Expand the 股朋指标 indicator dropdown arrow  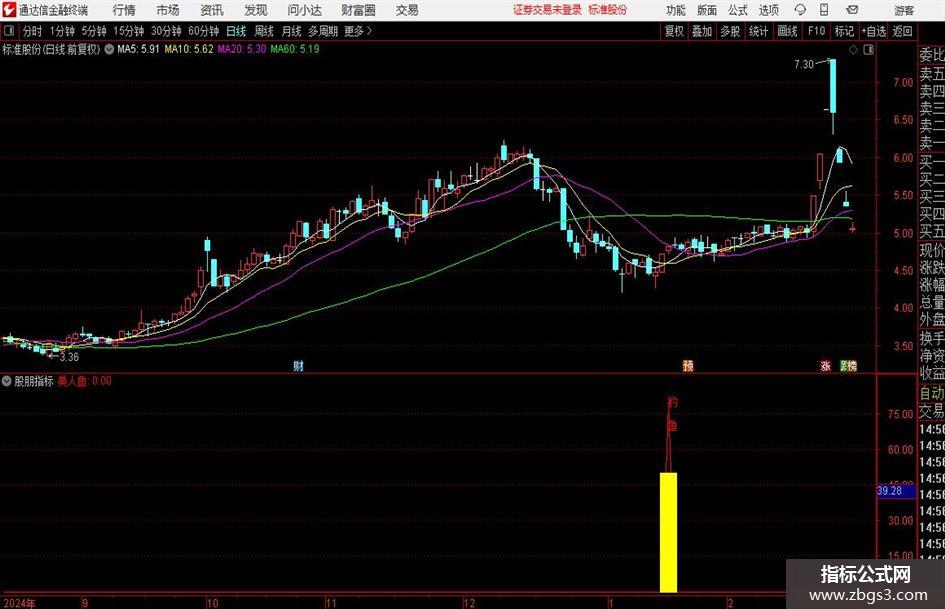point(7,381)
